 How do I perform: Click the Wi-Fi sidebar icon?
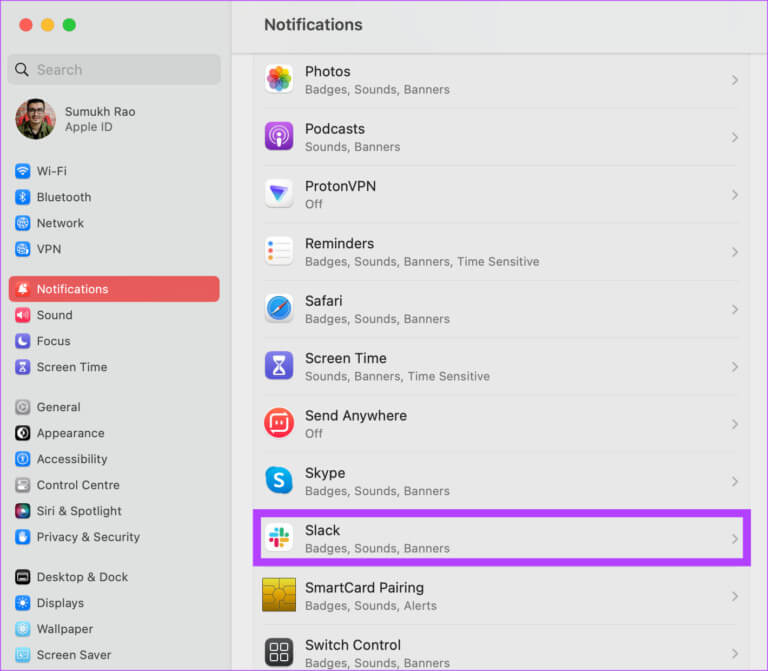(23, 171)
